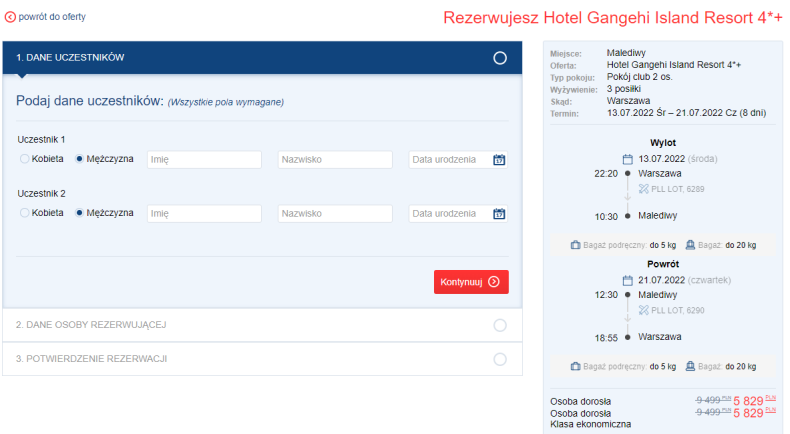
Task: Focus the Nazwisko field for Uczestnik 2
Action: click(x=335, y=213)
